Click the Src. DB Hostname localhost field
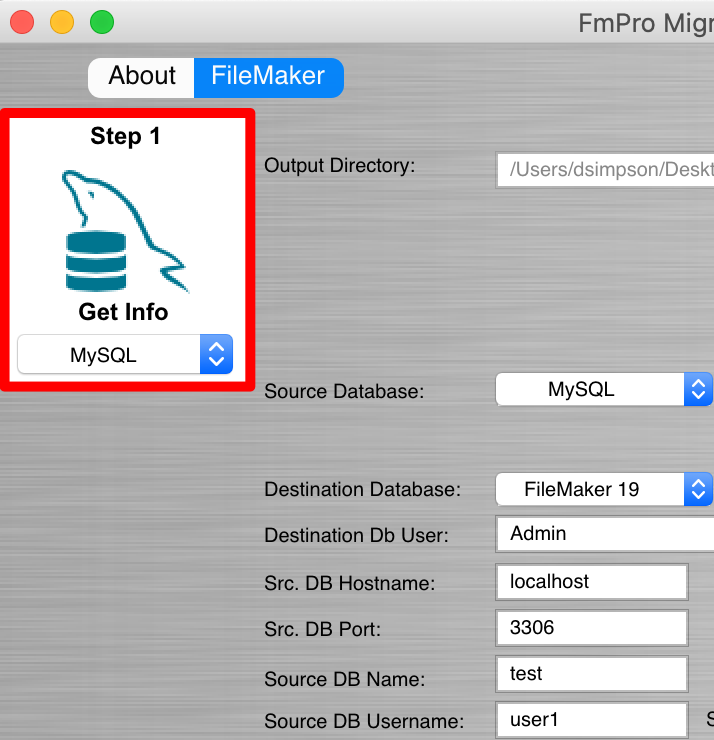 pyautogui.click(x=591, y=582)
